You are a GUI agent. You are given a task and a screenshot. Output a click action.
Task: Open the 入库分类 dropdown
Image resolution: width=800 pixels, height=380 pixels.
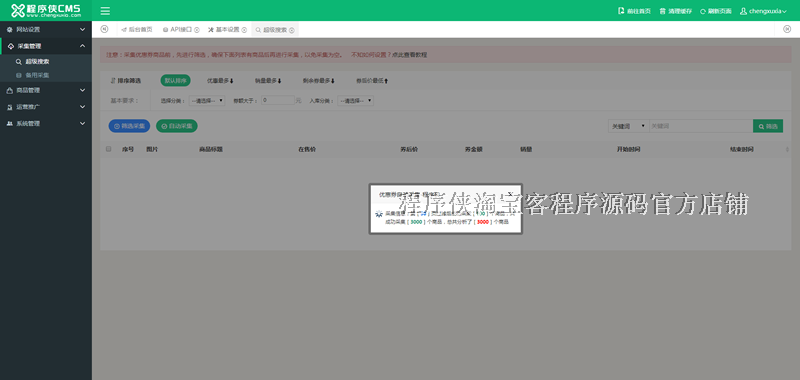[355, 101]
